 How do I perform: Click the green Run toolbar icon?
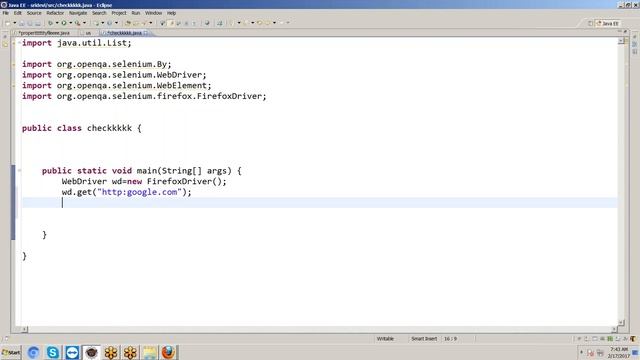64,23
